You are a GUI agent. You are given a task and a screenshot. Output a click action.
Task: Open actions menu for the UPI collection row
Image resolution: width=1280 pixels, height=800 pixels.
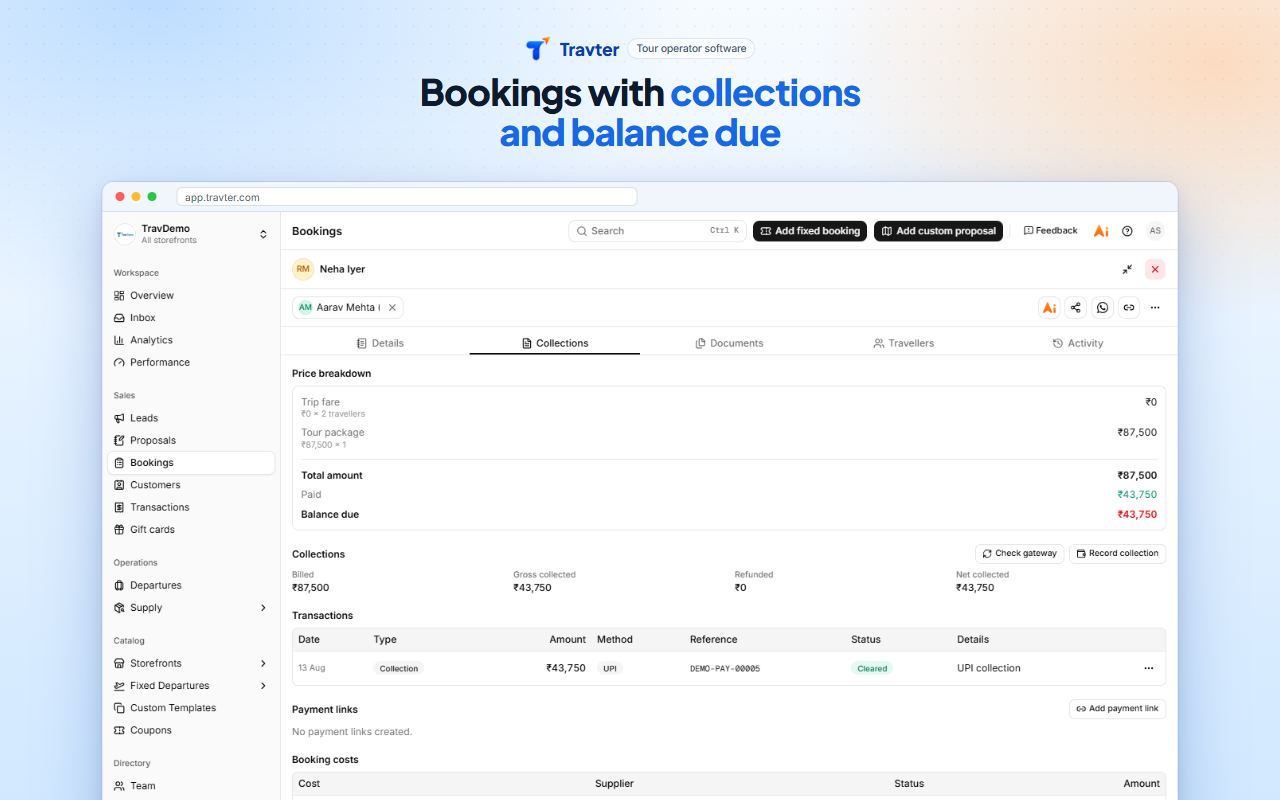point(1149,668)
